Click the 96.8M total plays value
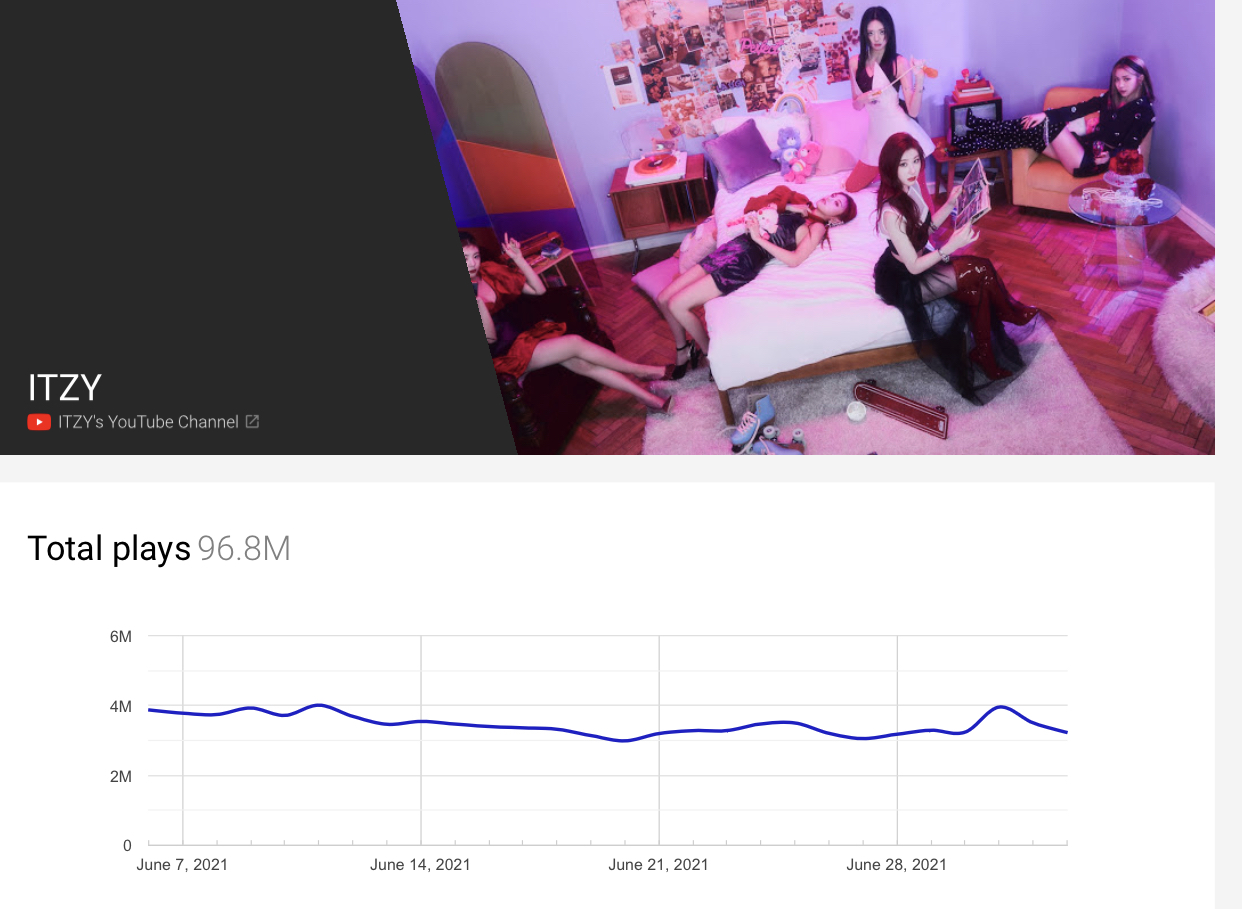Image resolution: width=1242 pixels, height=909 pixels. (244, 548)
